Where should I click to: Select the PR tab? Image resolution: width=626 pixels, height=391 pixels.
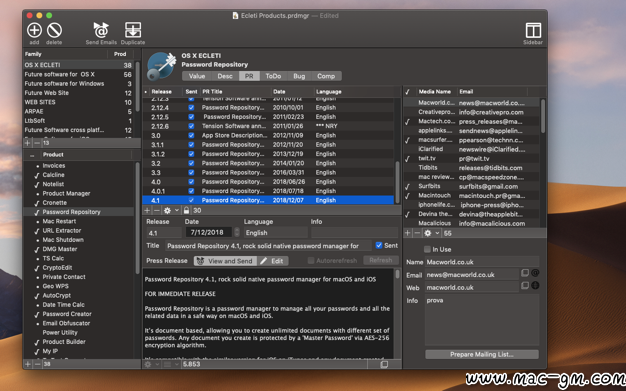click(x=249, y=76)
